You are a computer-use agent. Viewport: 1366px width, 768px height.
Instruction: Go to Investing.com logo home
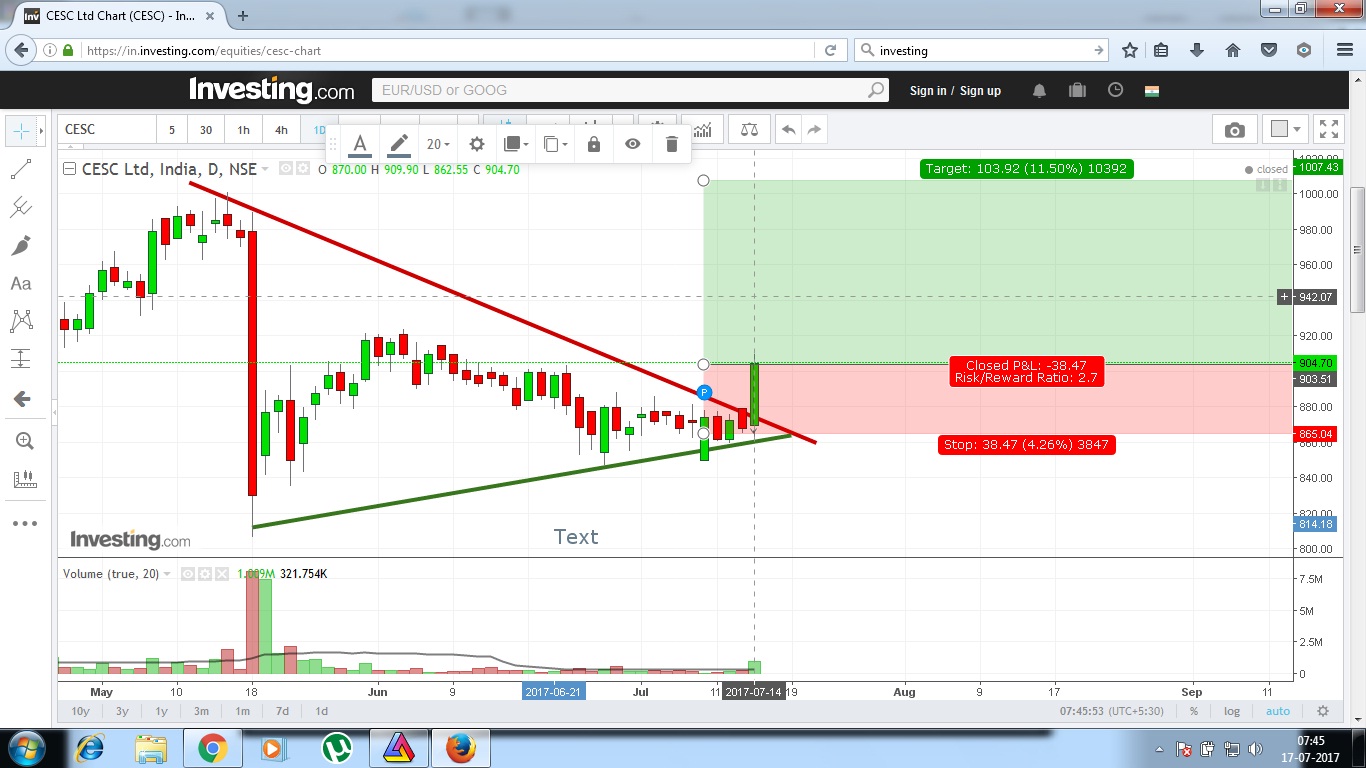pyautogui.click(x=271, y=90)
